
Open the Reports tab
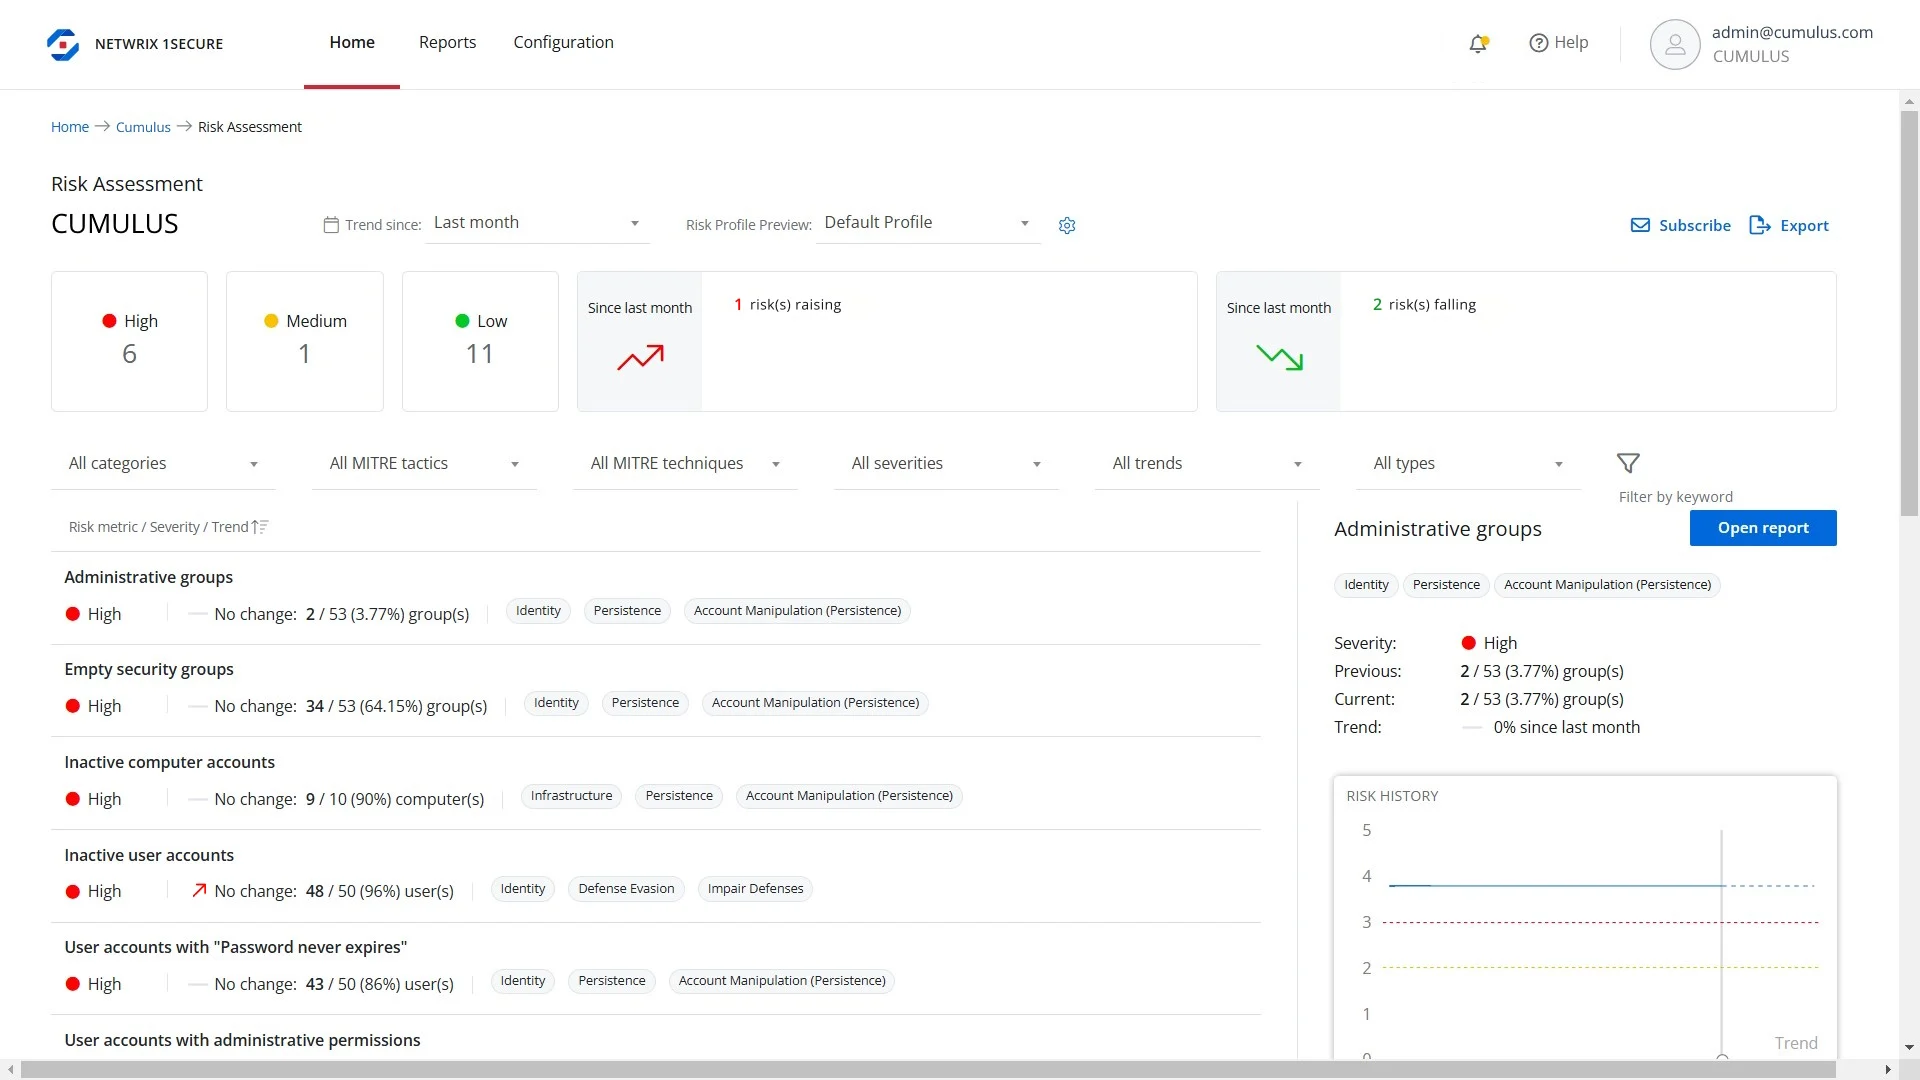coord(447,42)
